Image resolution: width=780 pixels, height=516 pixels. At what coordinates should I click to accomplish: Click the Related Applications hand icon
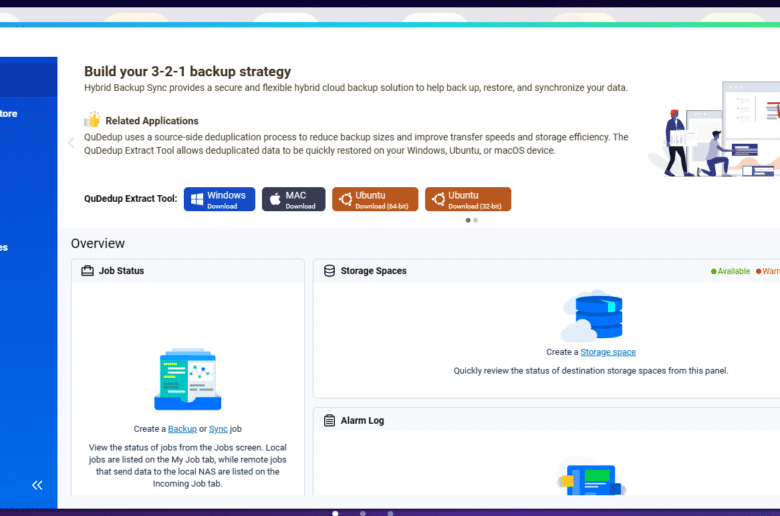point(93,120)
